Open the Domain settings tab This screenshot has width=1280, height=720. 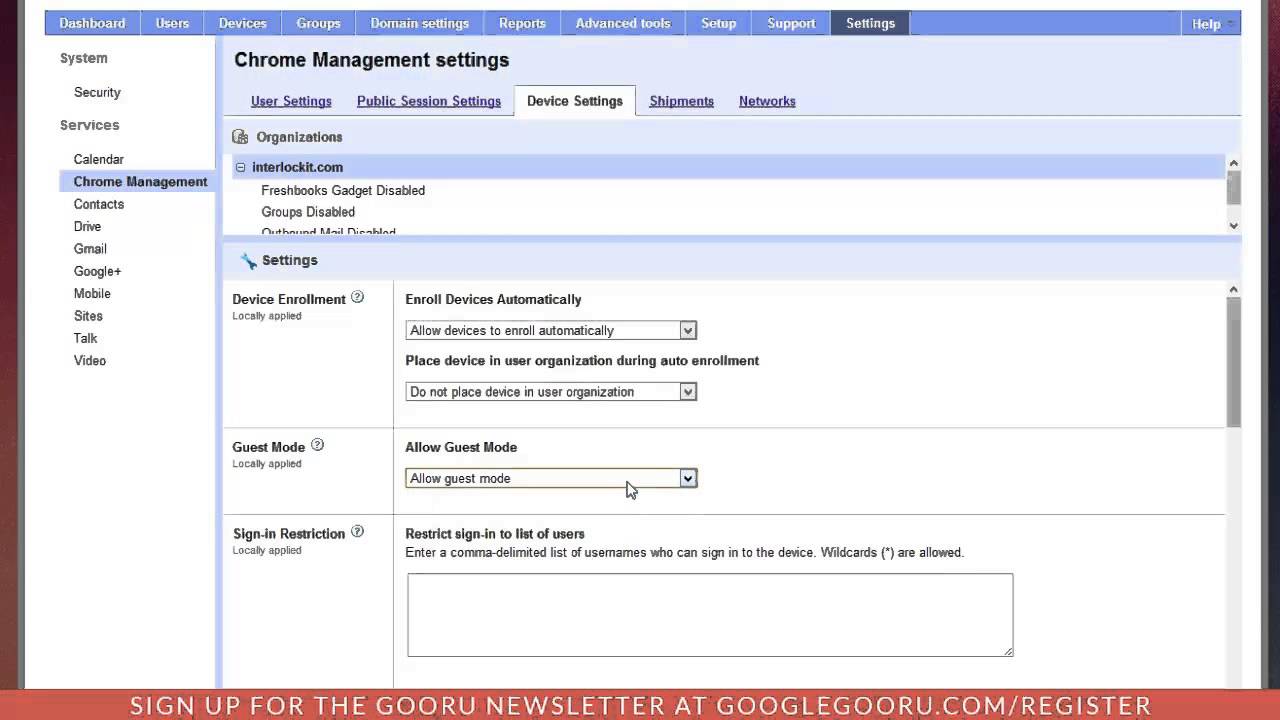tap(420, 23)
